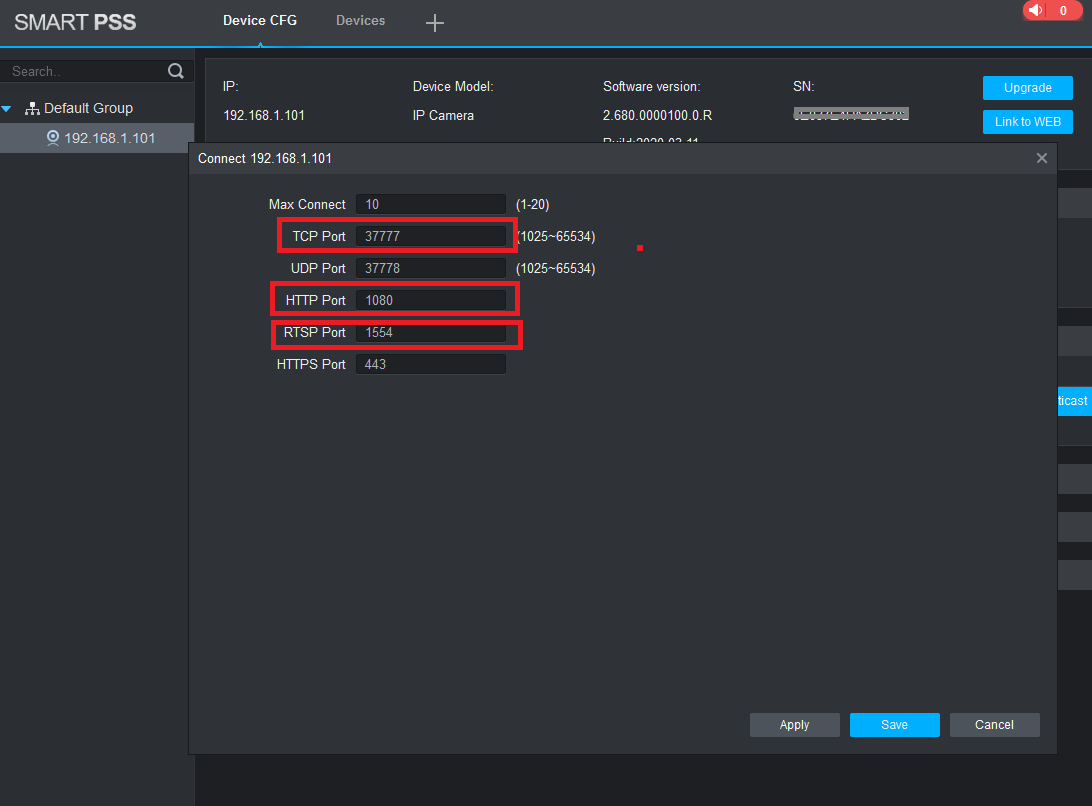Click the Upgrade button
Screen dimensions: 1092x806
click(1027, 88)
